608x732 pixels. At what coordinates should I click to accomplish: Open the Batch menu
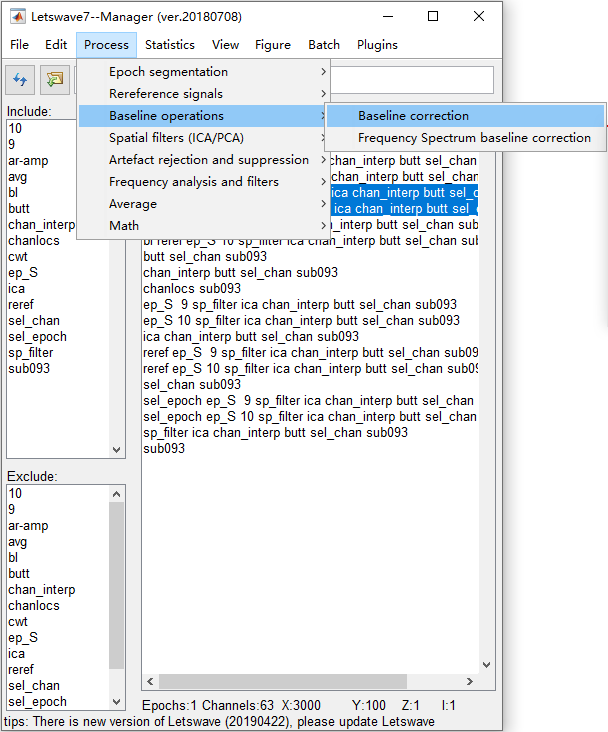tap(324, 45)
